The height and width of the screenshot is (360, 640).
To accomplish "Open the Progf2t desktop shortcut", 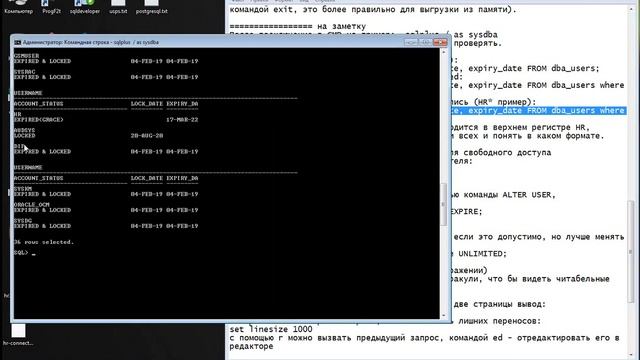I will click(51, 7).
